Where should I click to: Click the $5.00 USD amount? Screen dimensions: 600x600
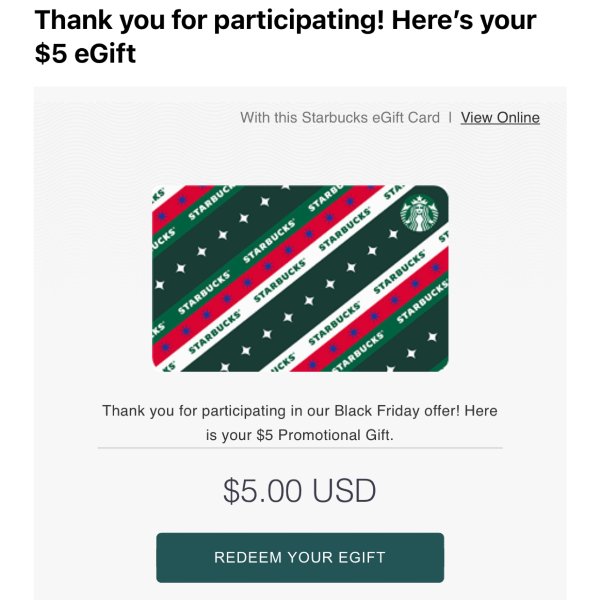[300, 491]
